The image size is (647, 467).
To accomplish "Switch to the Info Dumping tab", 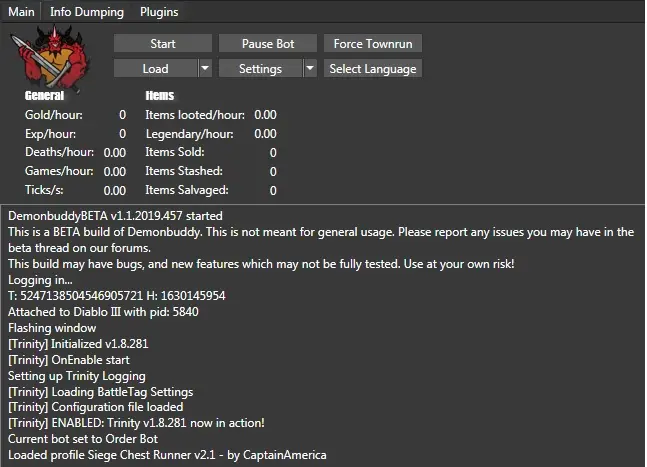I will coord(87,12).
